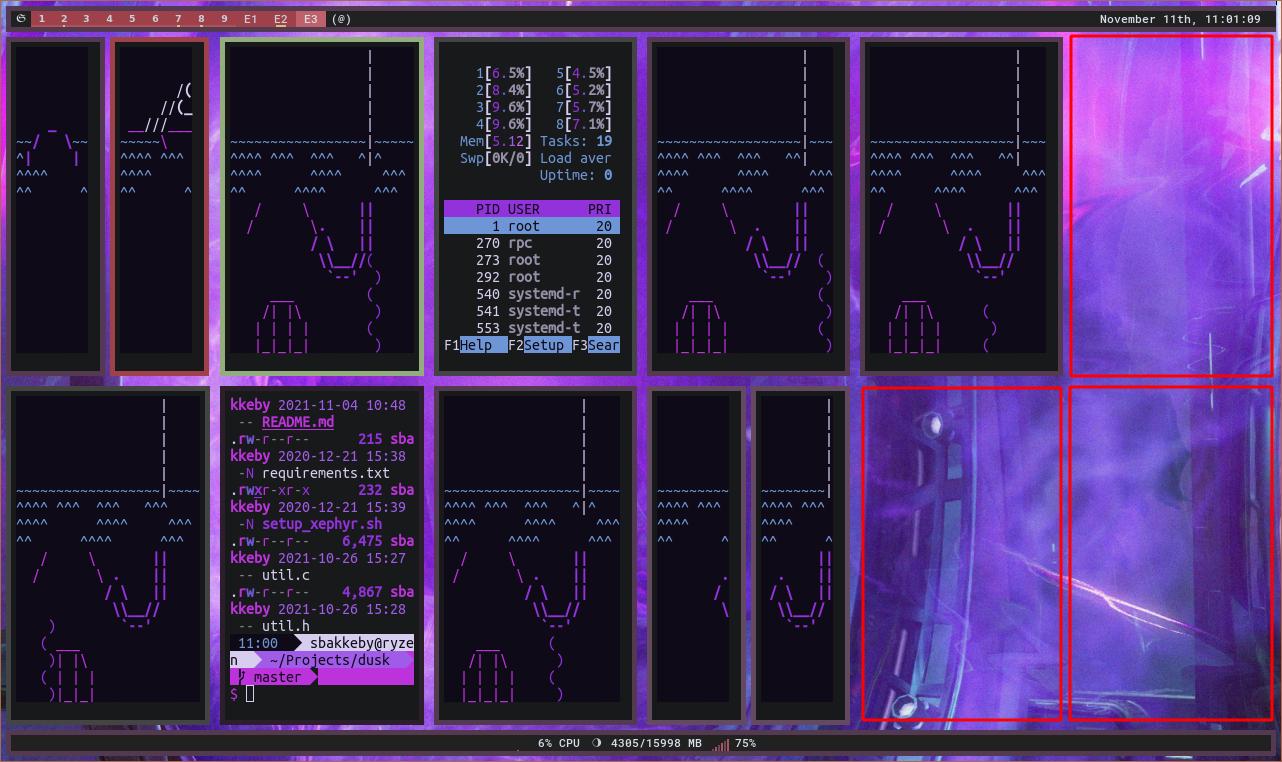Click the Mem meter reading 5.12
The width and height of the screenshot is (1282, 762).
point(496,141)
